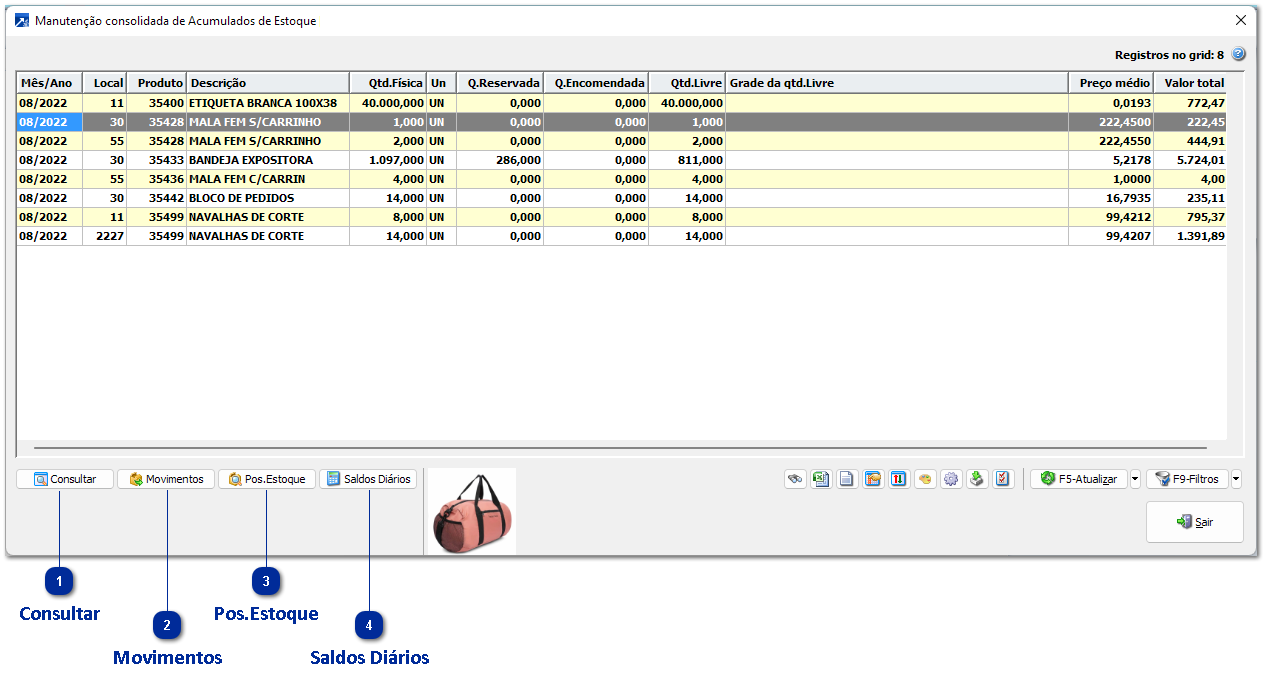Export grid using the Excel icon

[821, 479]
